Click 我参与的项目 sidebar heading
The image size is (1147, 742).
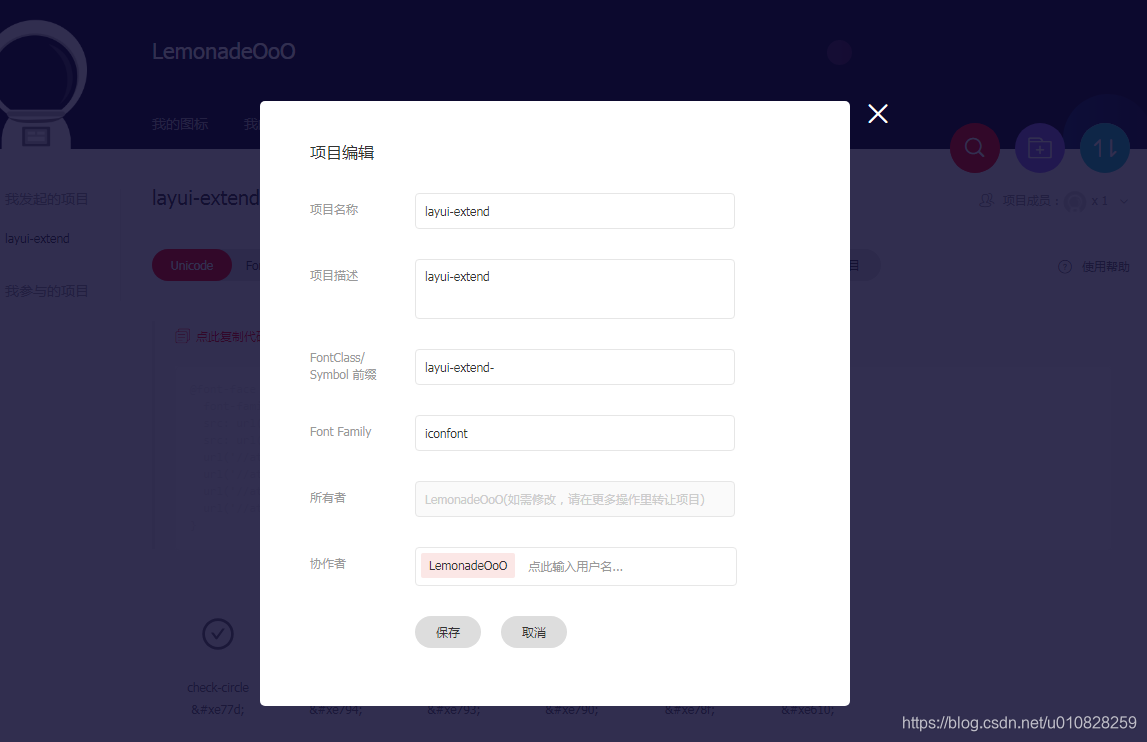tap(47, 291)
